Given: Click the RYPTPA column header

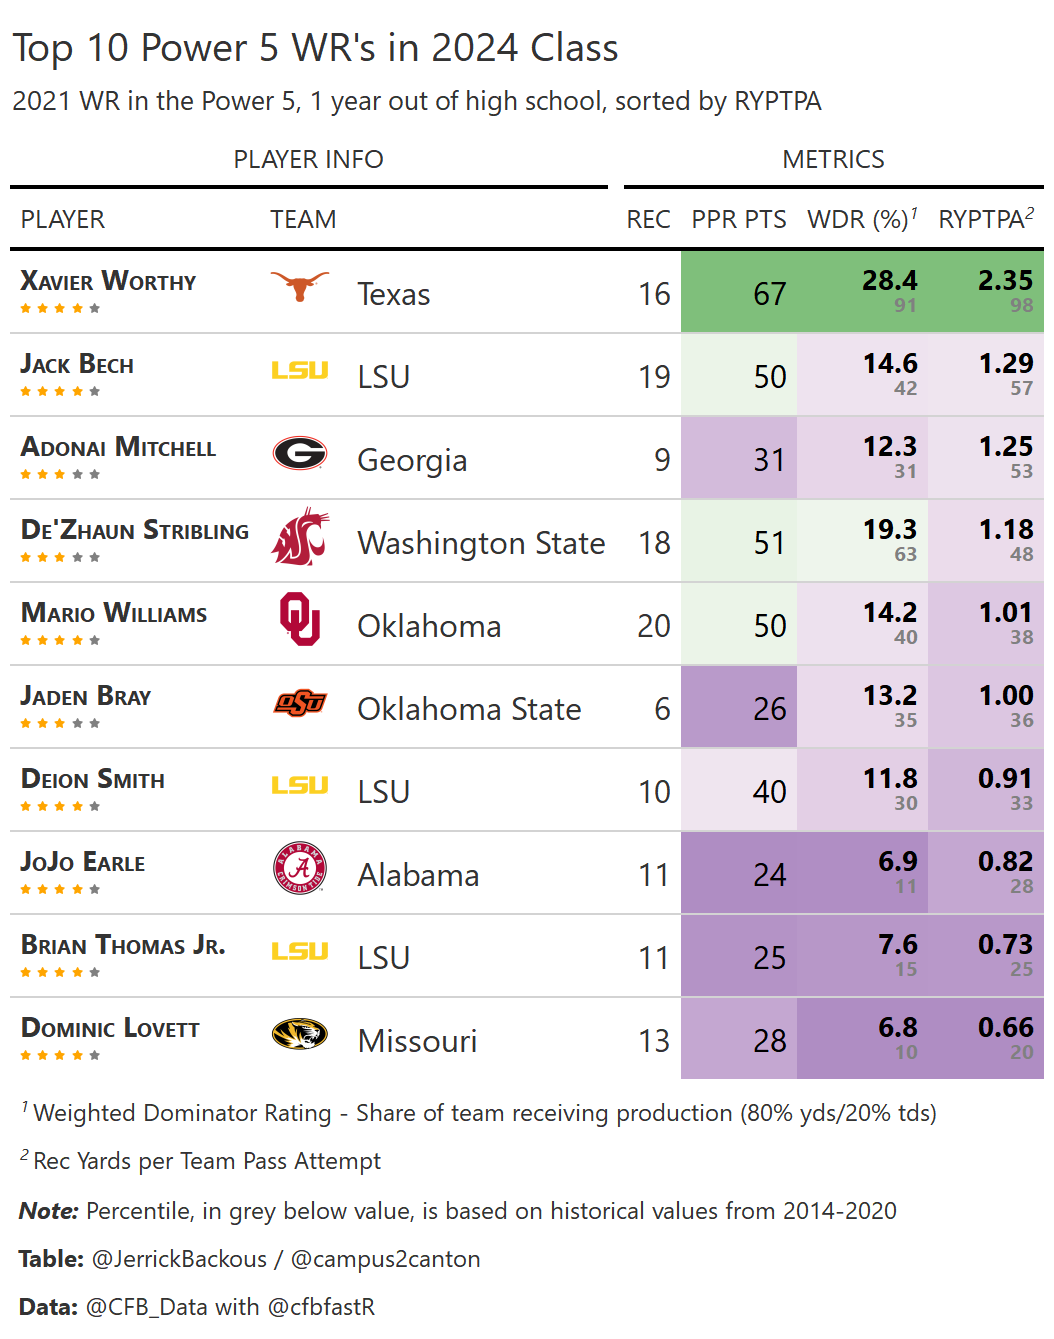Looking at the screenshot, I should (985, 219).
